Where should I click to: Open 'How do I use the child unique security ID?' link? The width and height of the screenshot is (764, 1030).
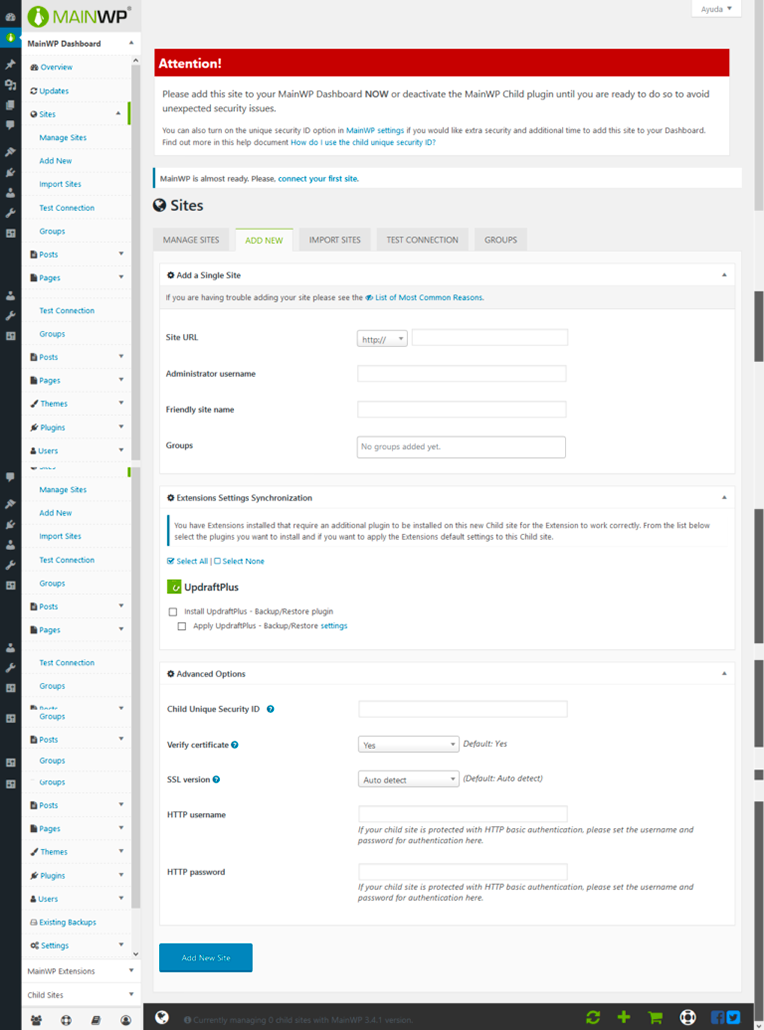(363, 142)
